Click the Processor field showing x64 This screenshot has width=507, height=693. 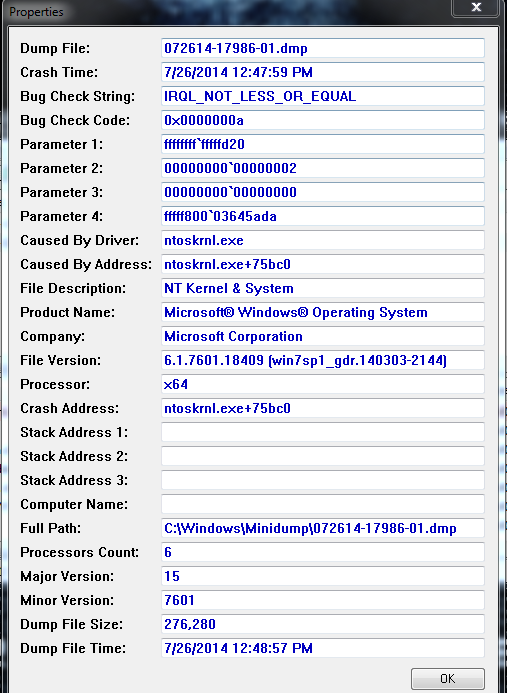pyautogui.click(x=323, y=384)
